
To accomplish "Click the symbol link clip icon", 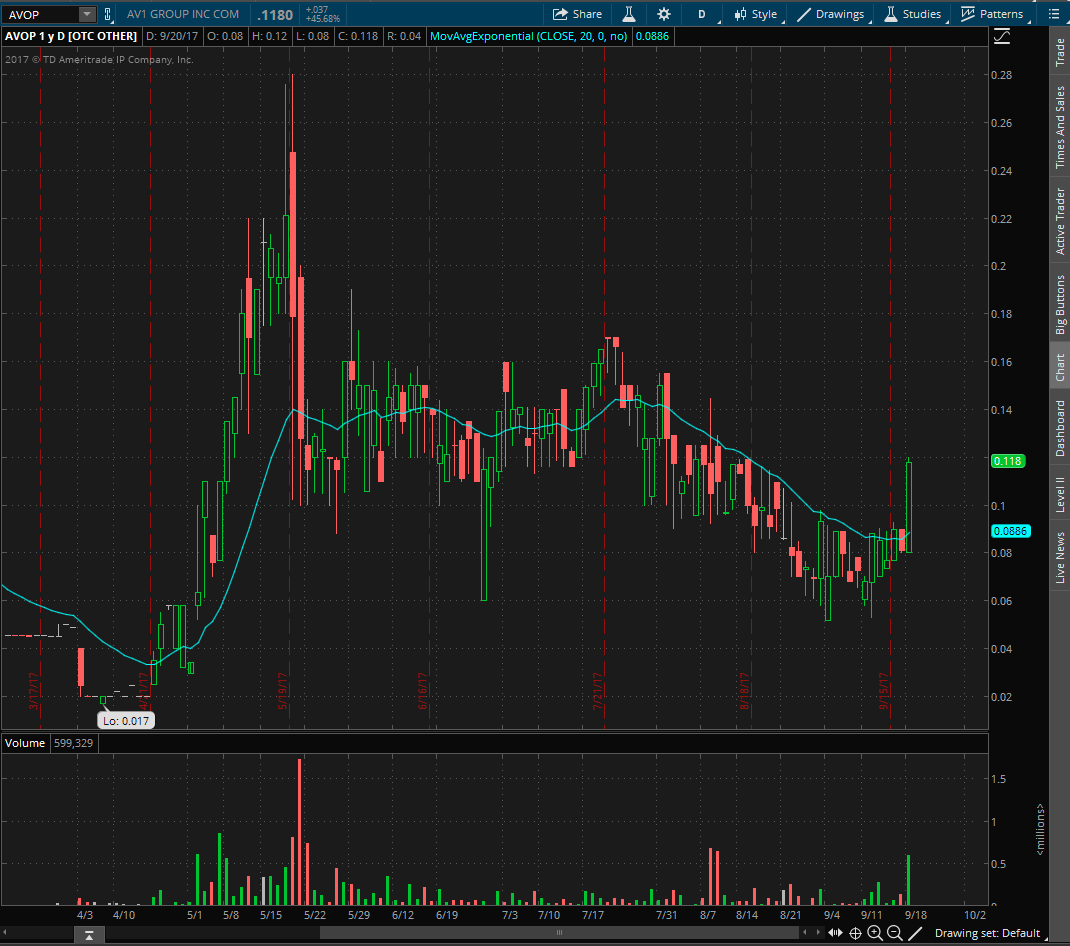I will coord(108,15).
